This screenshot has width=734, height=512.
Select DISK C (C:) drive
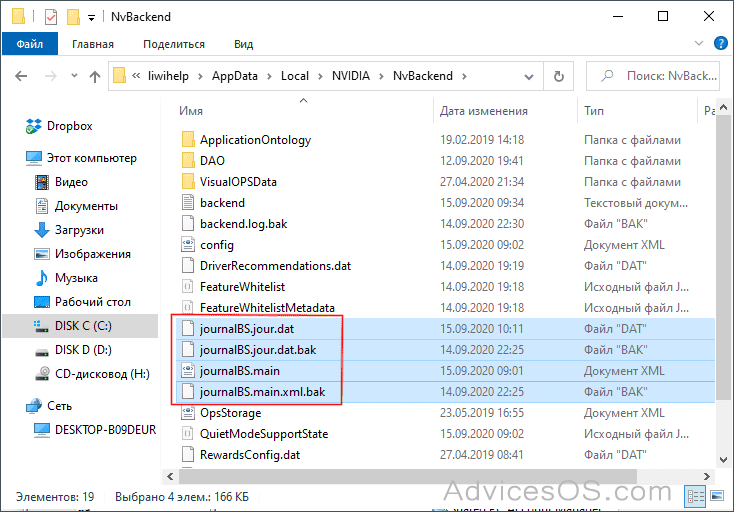[81, 326]
